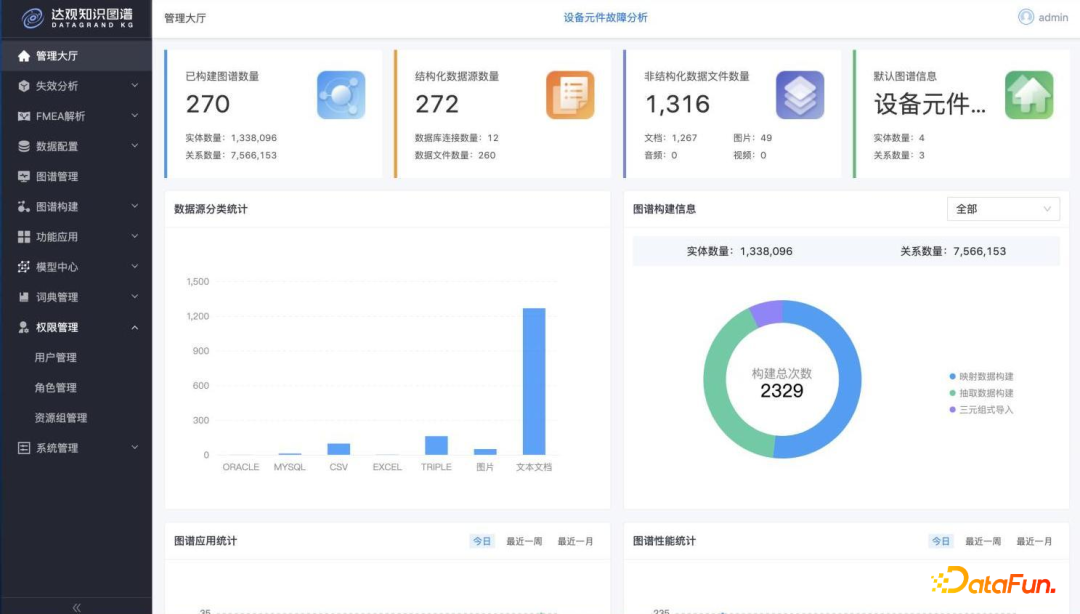
Task: Open 管理大厅 in the sidebar
Action: [76, 56]
